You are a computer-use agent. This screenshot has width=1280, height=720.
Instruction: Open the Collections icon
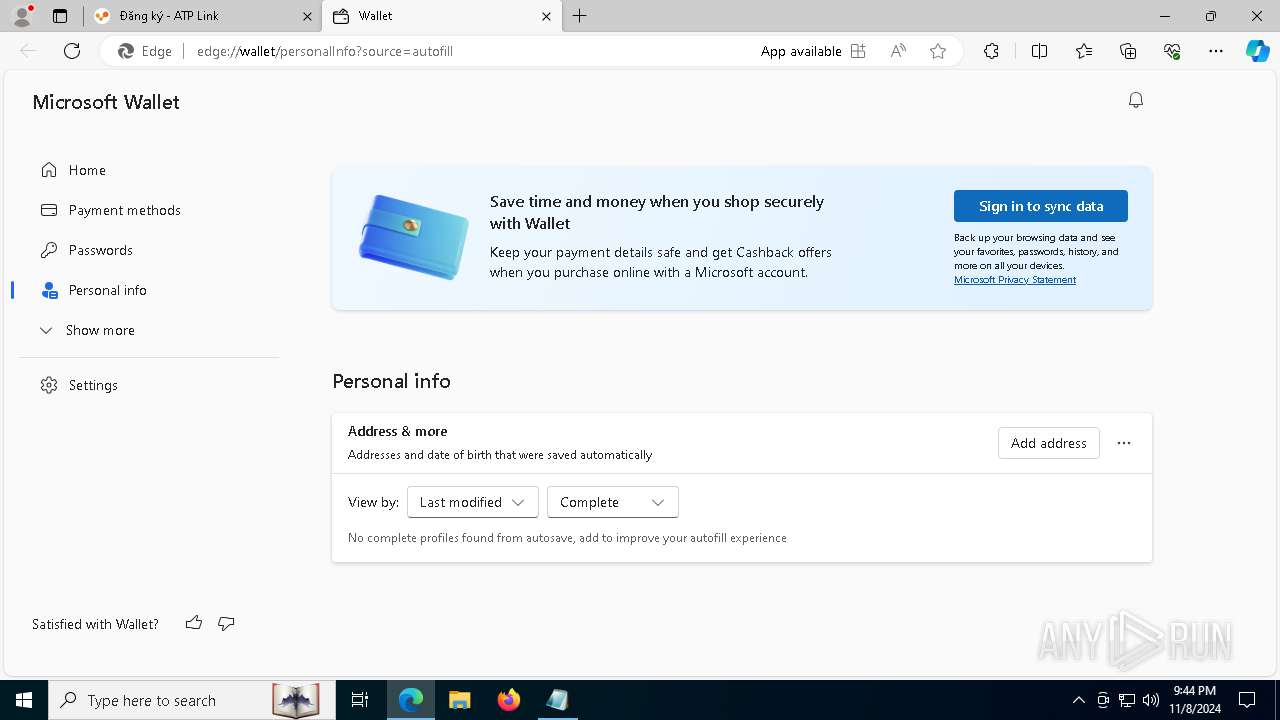(x=1128, y=51)
